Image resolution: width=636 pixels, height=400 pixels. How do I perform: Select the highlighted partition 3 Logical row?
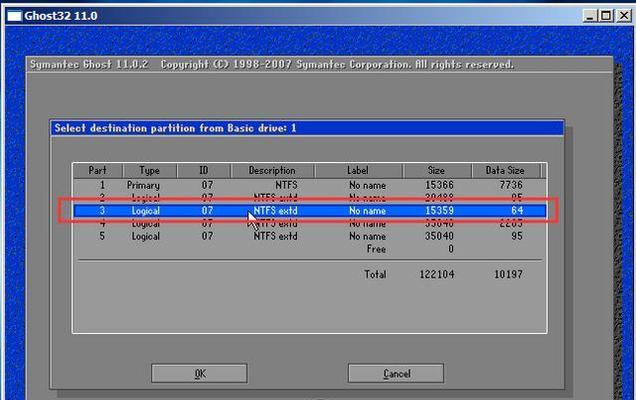pos(310,211)
